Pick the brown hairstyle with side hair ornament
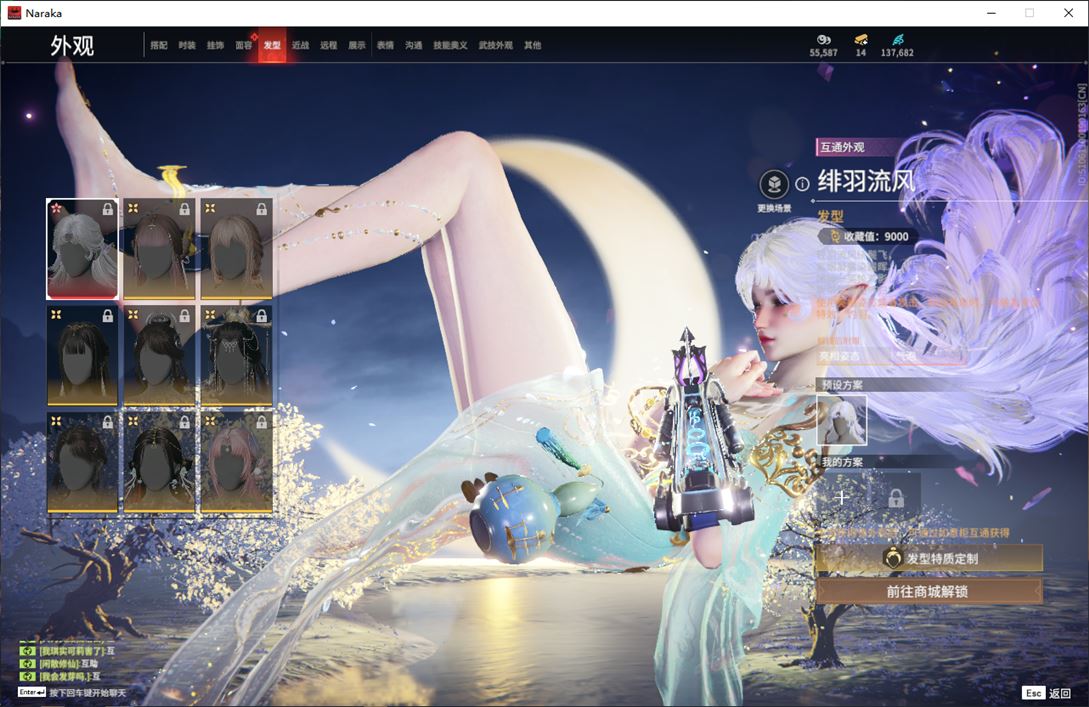Image resolution: width=1089 pixels, height=707 pixels. click(159, 249)
